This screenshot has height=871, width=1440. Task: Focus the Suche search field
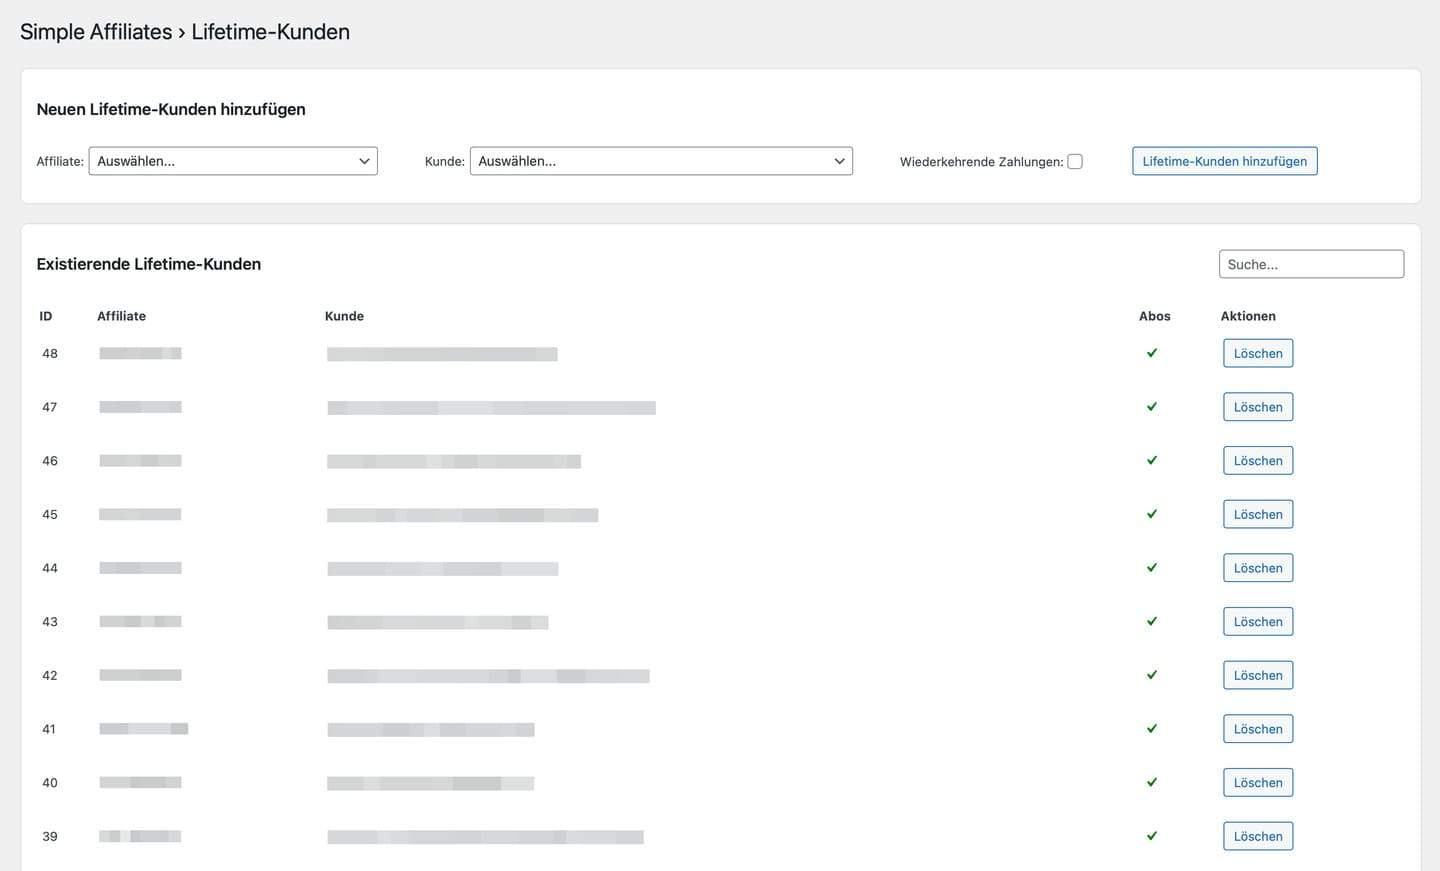point(1311,264)
